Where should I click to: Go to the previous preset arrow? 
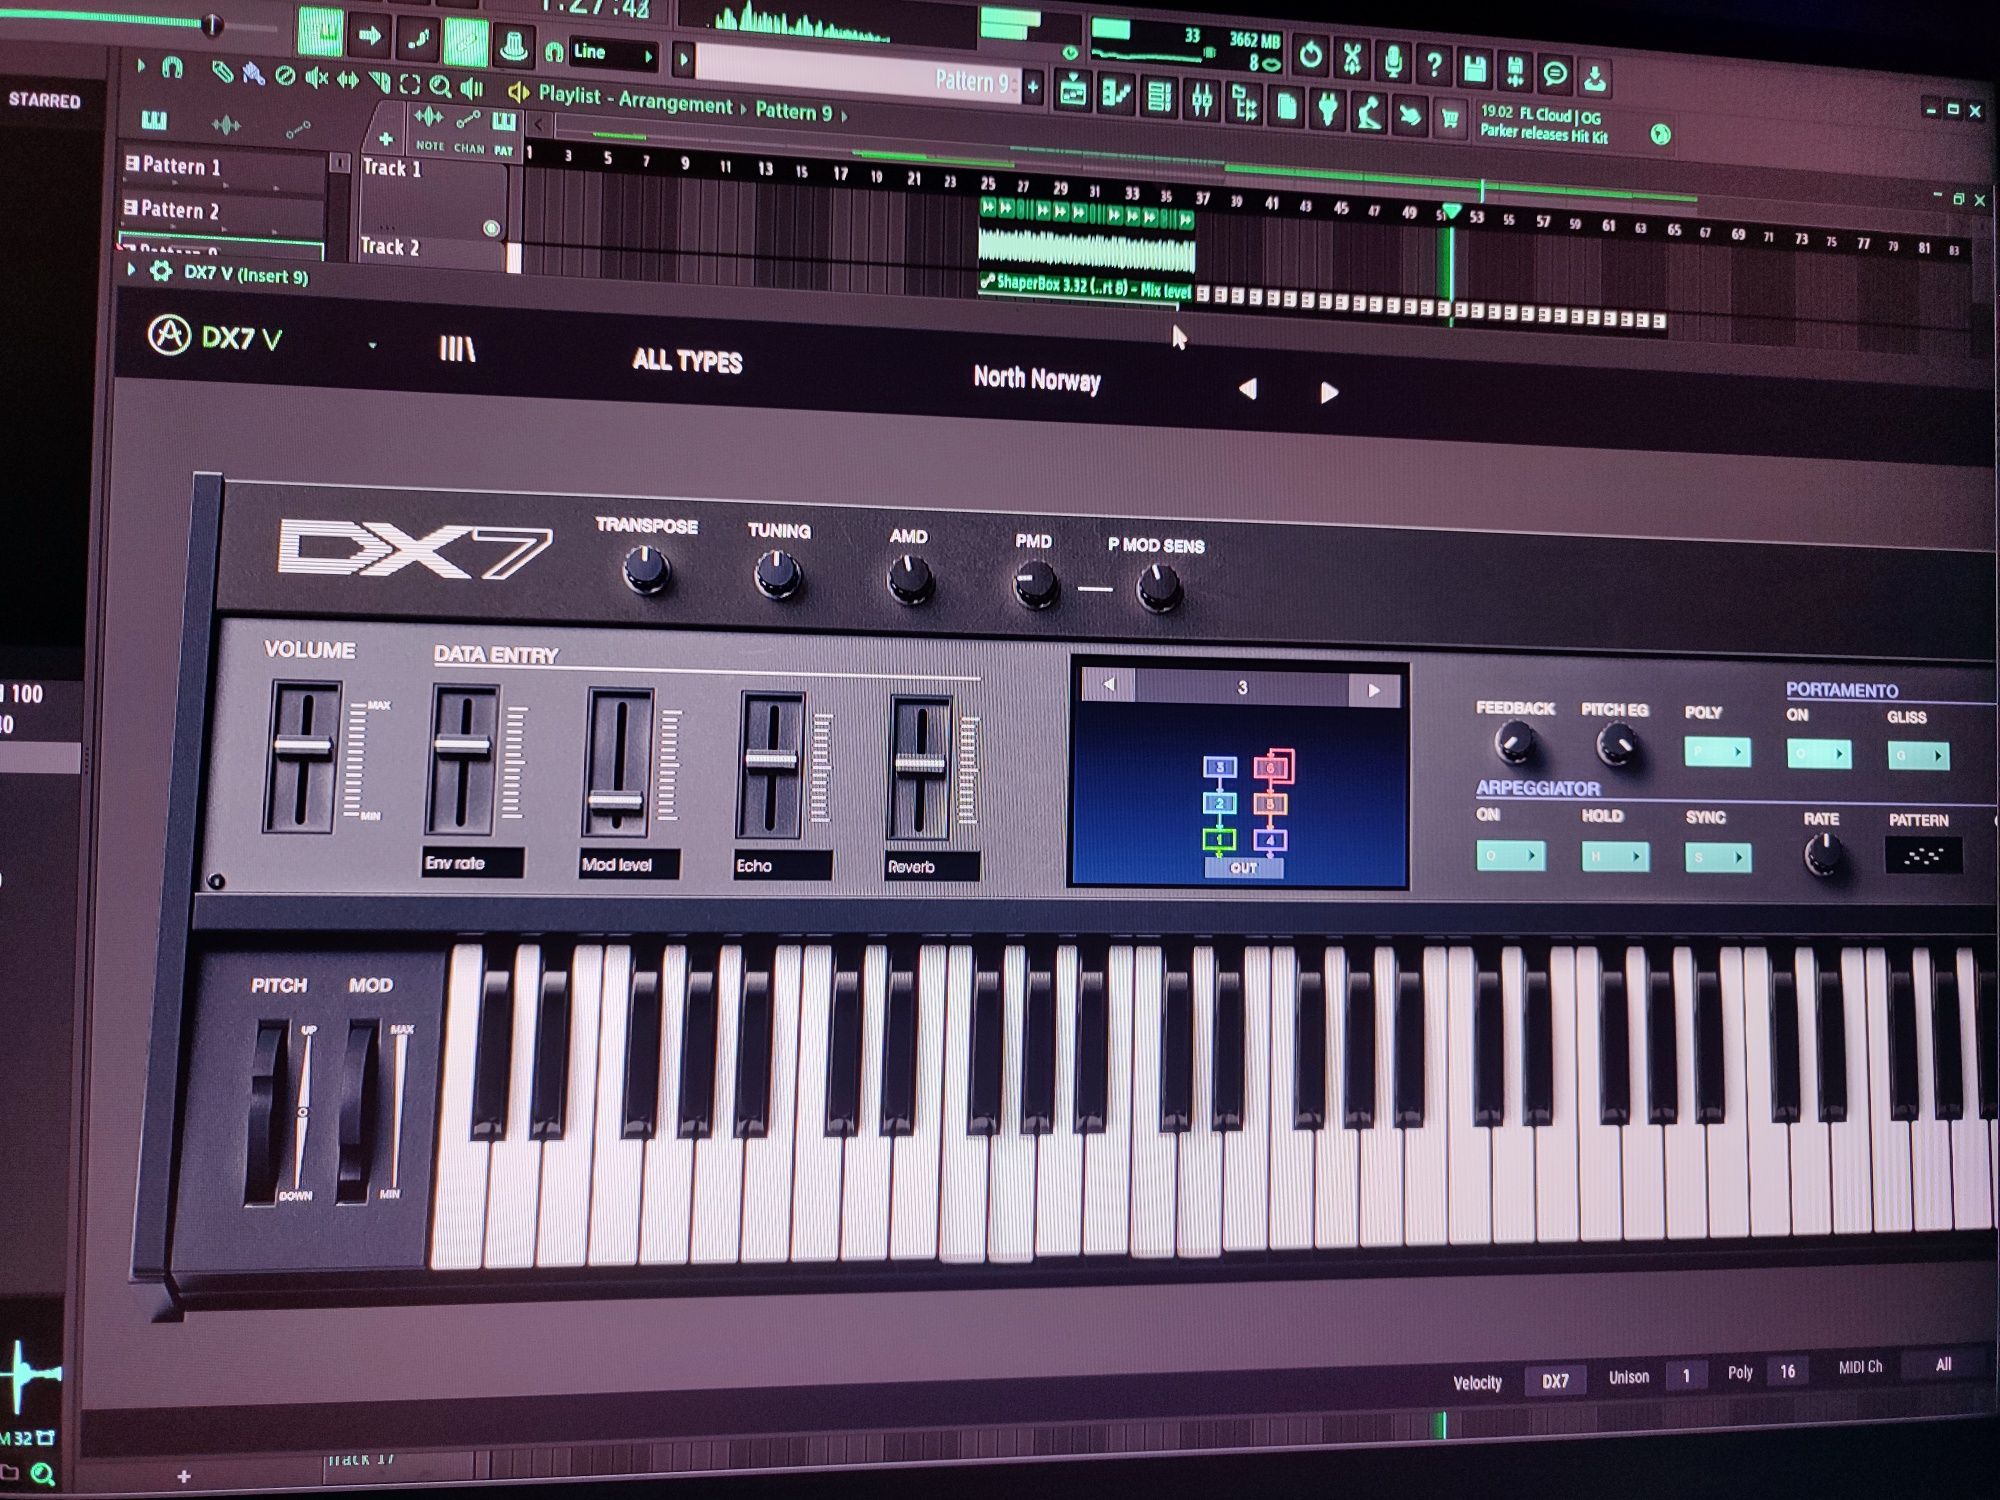point(1247,389)
